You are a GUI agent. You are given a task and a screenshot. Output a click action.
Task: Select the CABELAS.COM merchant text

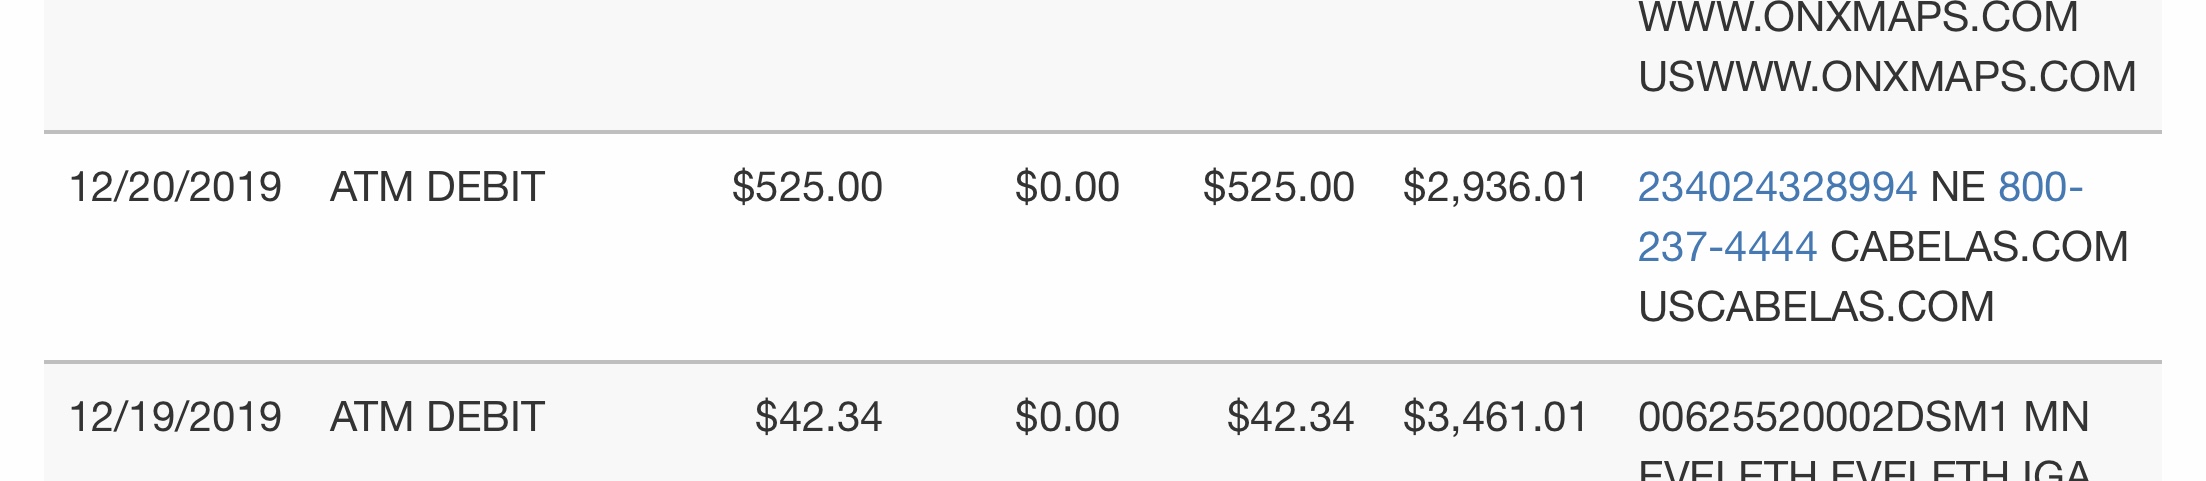pyautogui.click(x=1979, y=247)
